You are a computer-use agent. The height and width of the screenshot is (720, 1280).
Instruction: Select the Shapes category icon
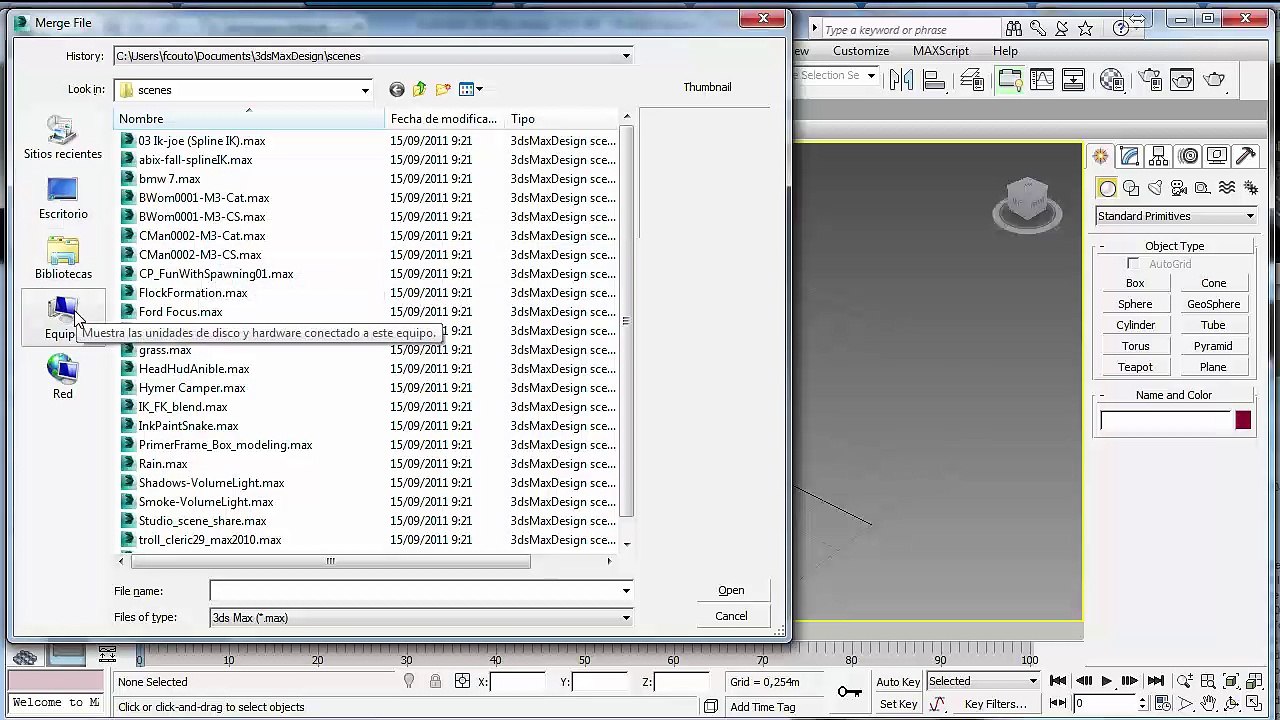[x=1131, y=188]
